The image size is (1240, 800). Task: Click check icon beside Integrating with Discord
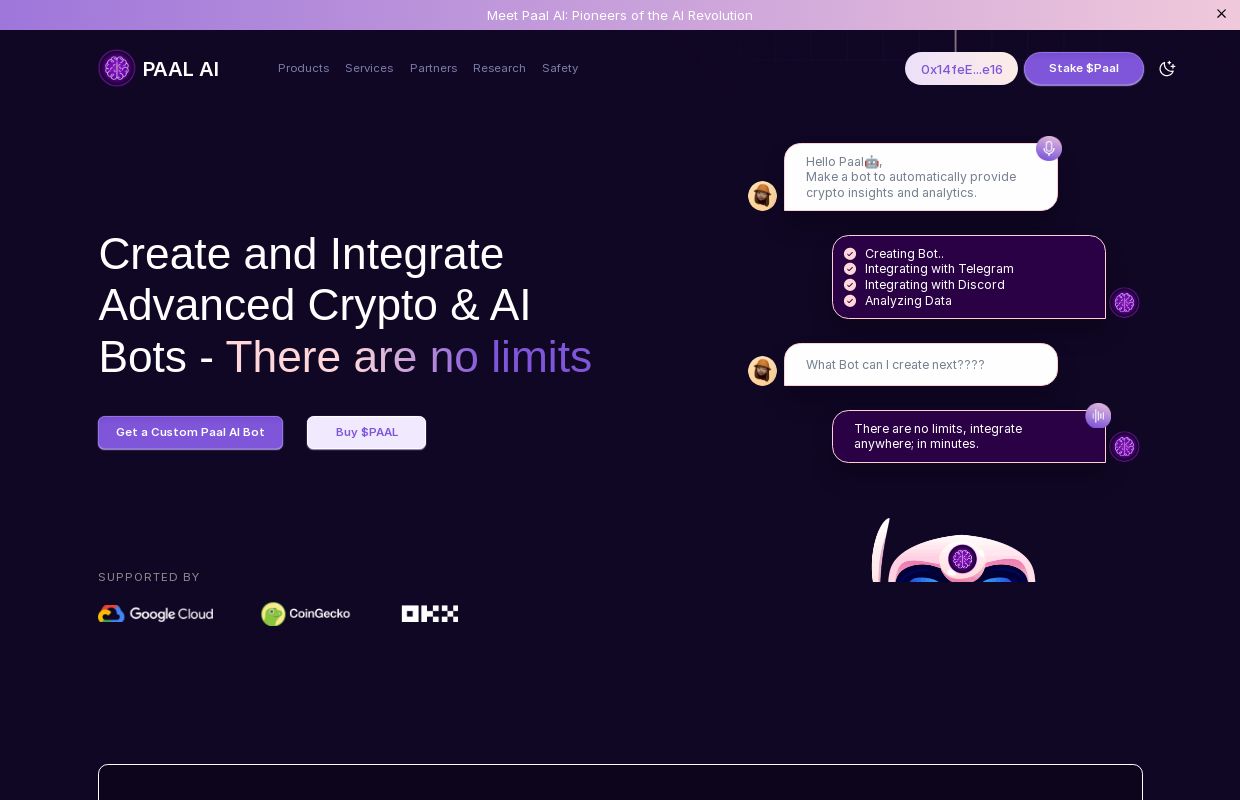tap(850, 285)
